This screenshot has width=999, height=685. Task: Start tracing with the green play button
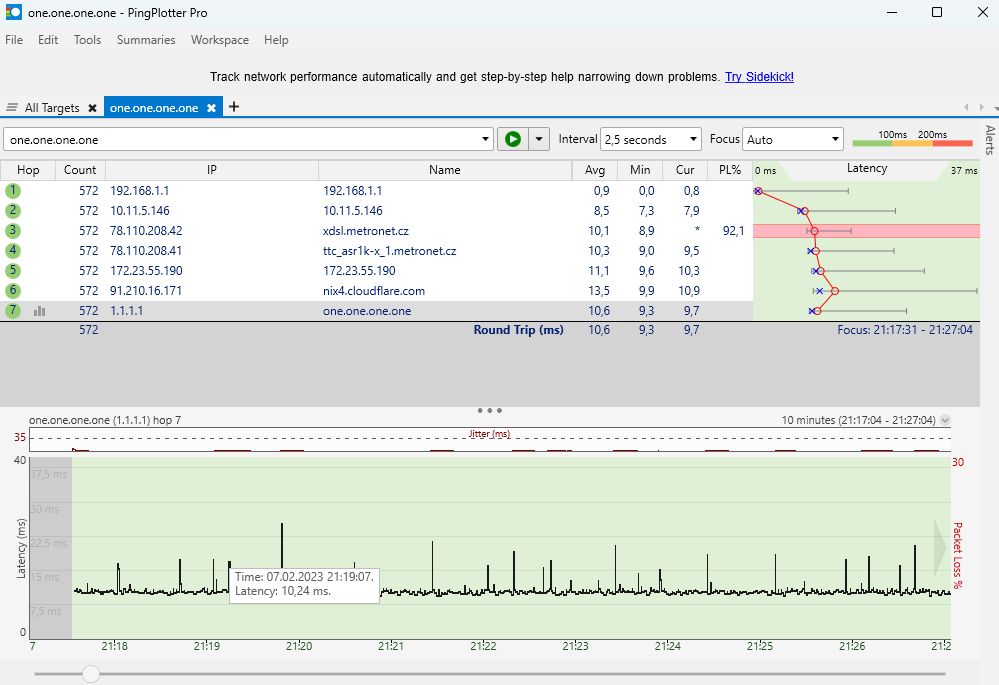point(513,139)
